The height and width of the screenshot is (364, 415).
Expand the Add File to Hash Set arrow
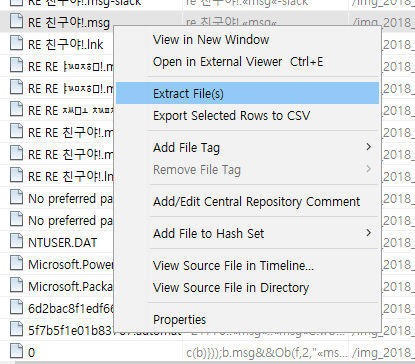[x=368, y=233]
